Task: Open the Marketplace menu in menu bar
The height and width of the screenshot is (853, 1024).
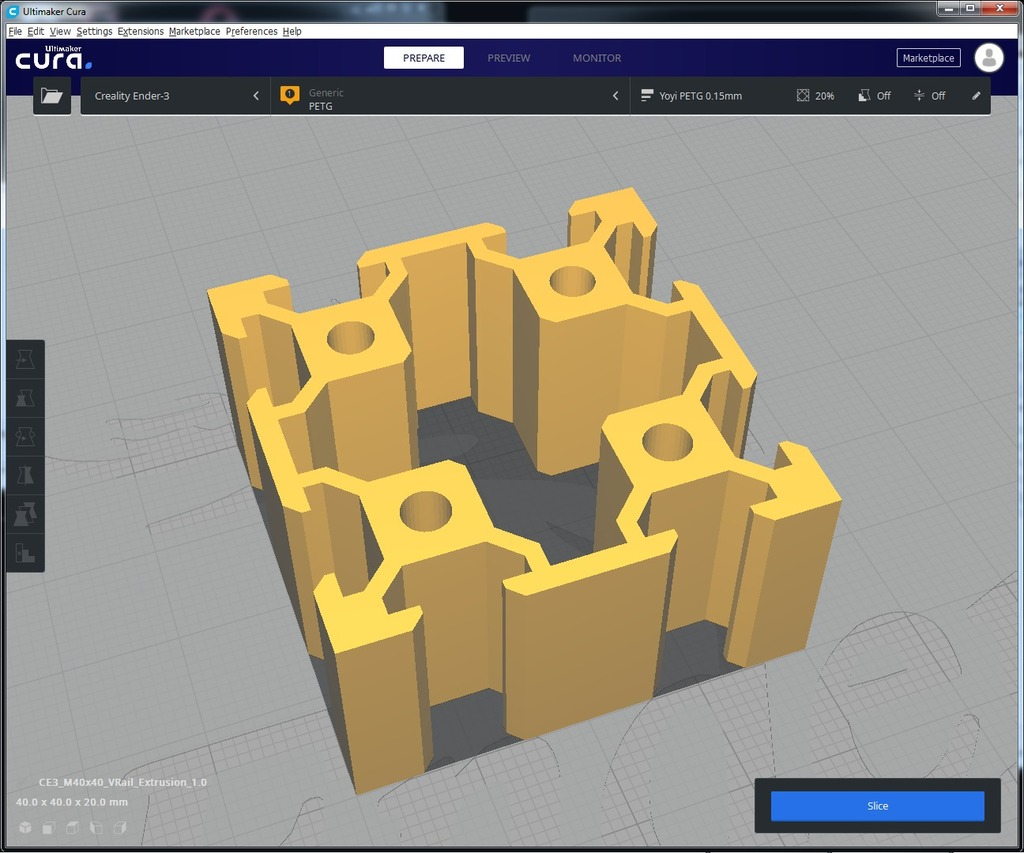Action: click(195, 31)
